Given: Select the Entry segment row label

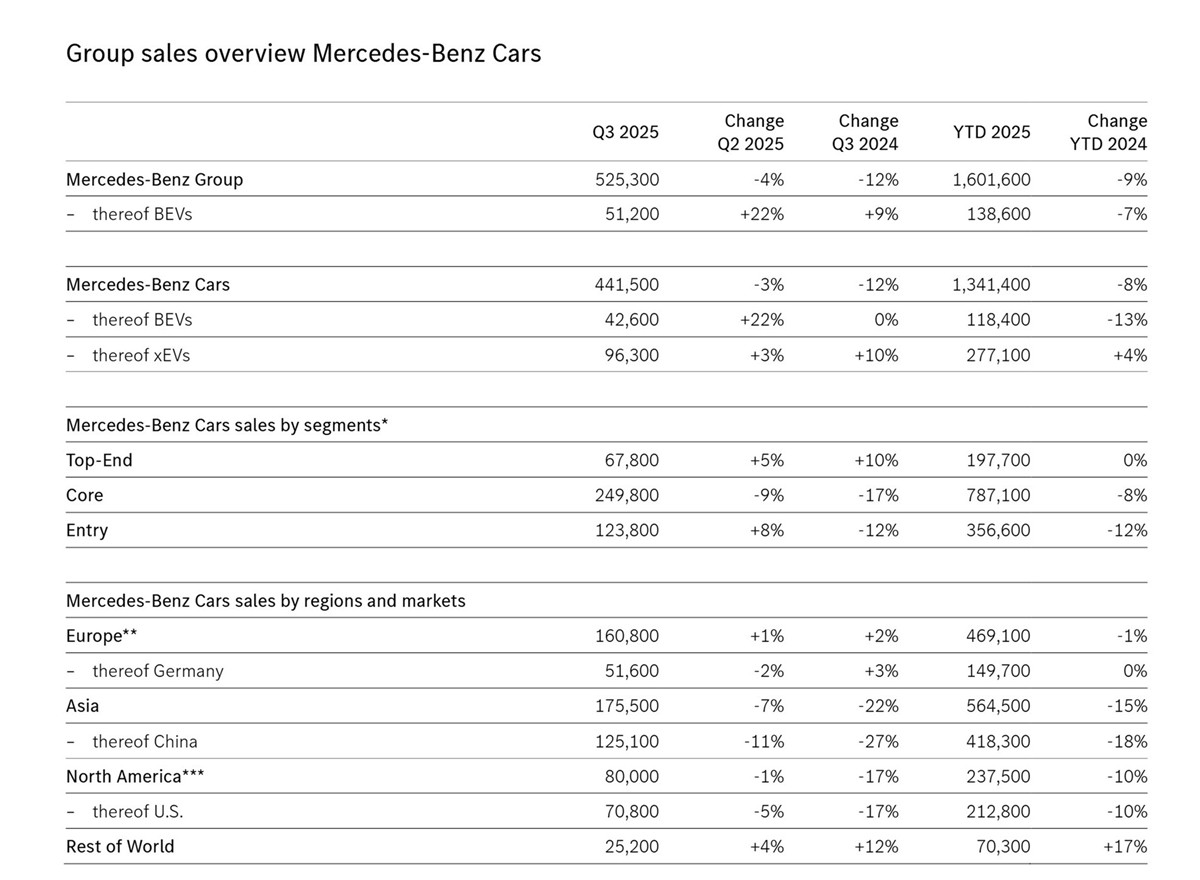Looking at the screenshot, I should click(x=87, y=531).
